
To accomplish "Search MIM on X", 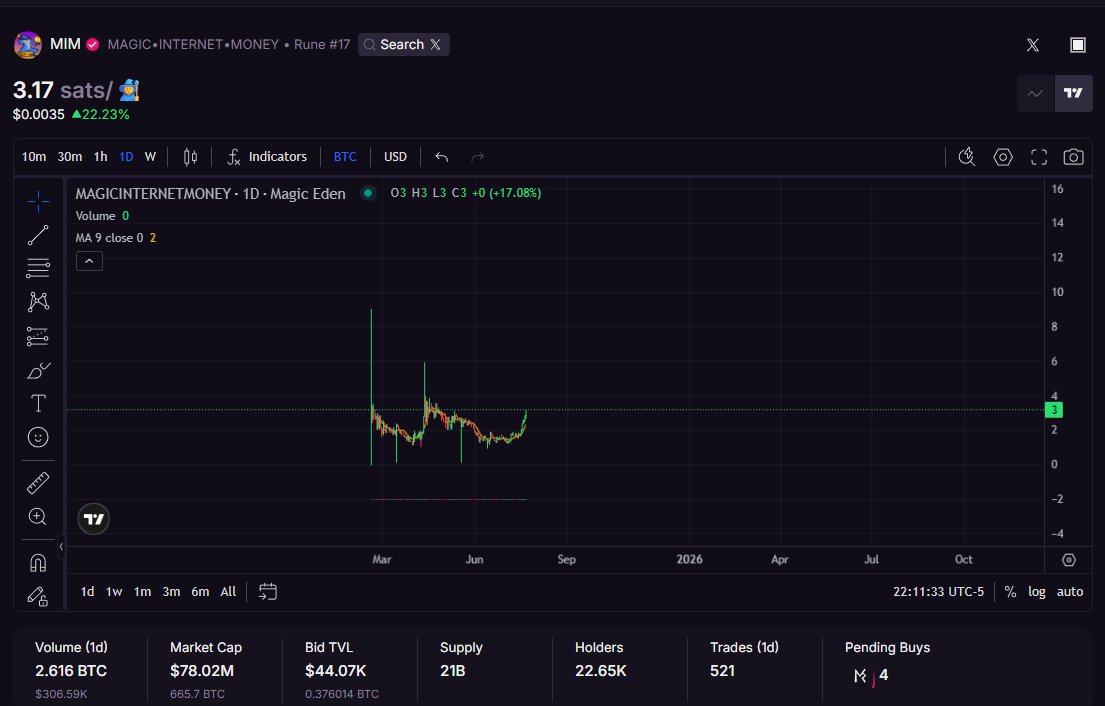I will (x=403, y=44).
